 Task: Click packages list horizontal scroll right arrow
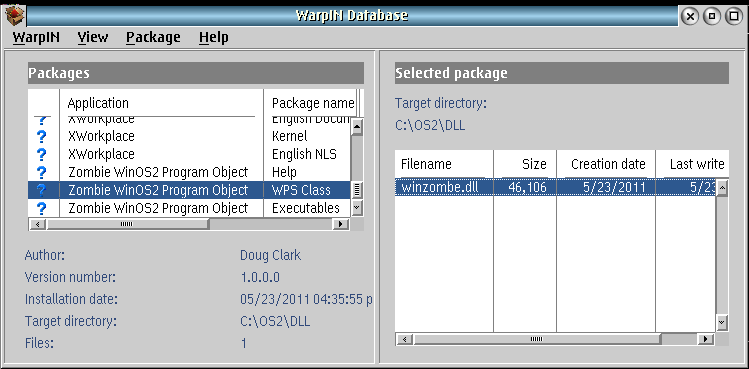(341, 224)
